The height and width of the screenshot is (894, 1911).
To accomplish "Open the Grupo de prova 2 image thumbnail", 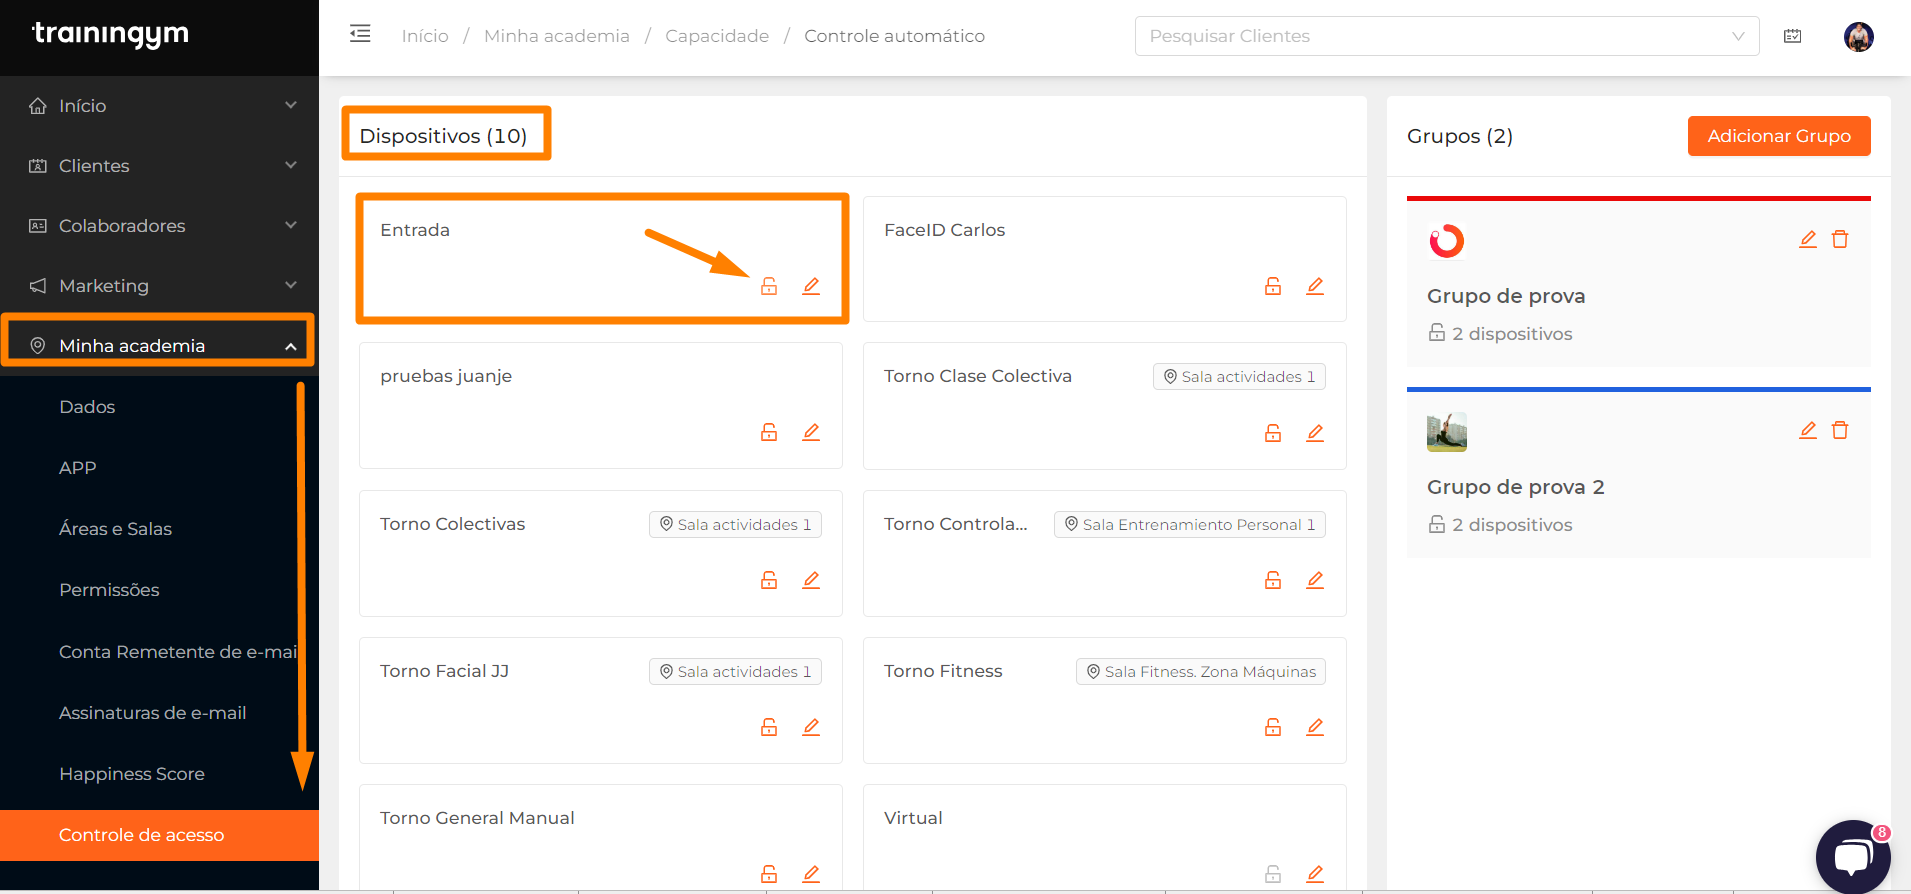I will (x=1446, y=432).
